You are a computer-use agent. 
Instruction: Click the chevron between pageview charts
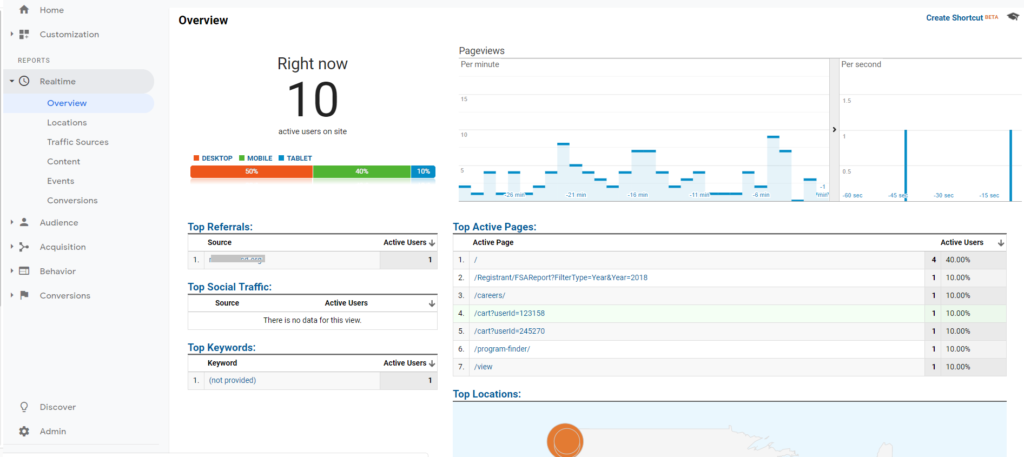click(834, 130)
